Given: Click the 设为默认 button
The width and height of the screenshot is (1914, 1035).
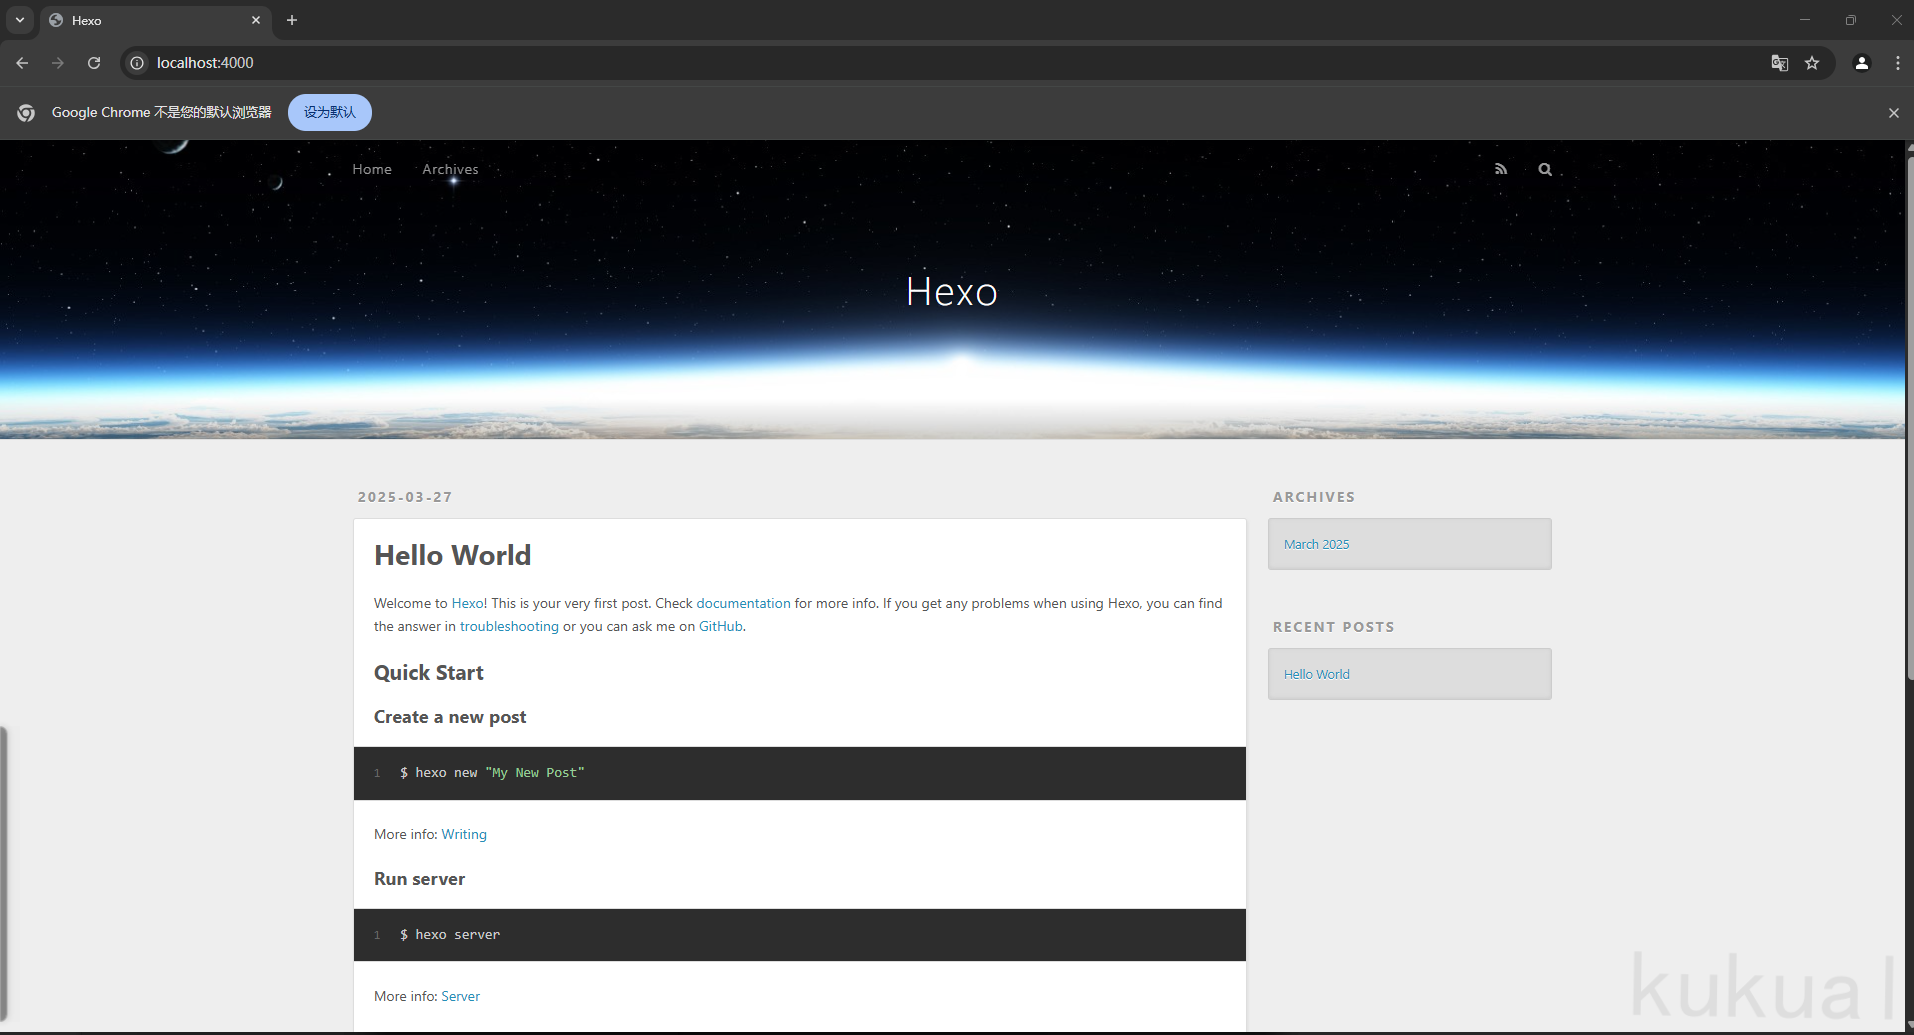Looking at the screenshot, I should 330,112.
